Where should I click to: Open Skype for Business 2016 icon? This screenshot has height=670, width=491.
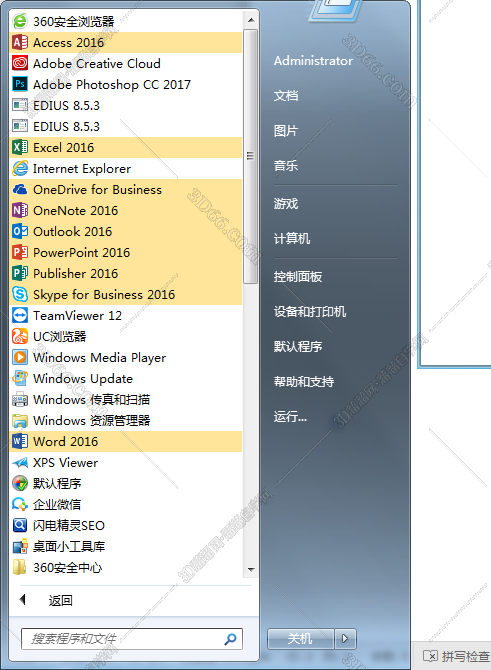coord(20,294)
